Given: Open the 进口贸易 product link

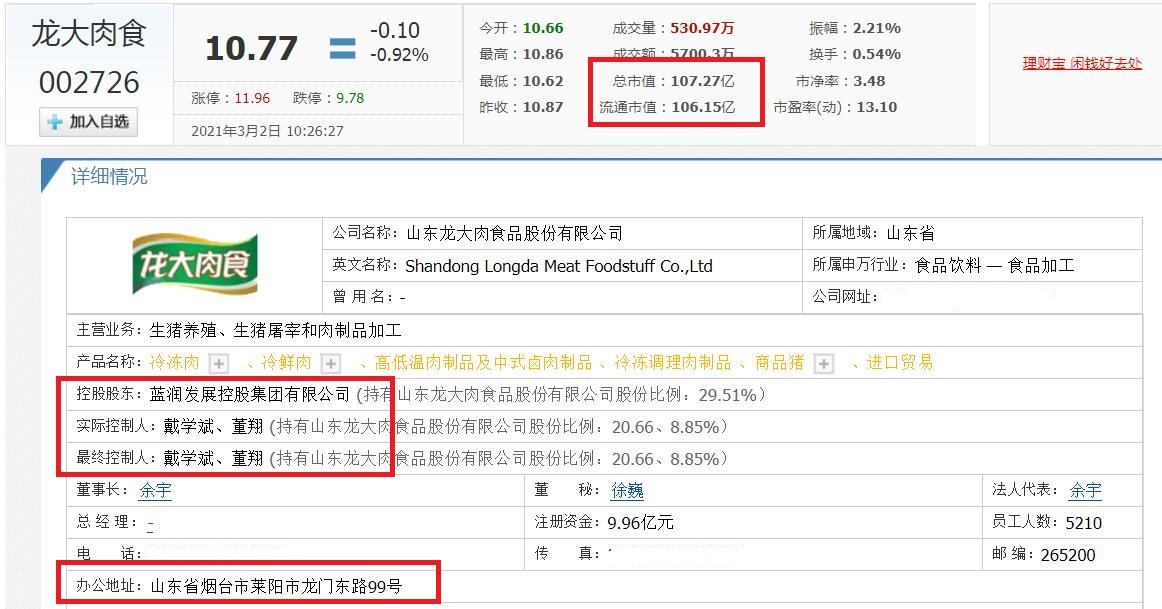Looking at the screenshot, I should point(900,362).
